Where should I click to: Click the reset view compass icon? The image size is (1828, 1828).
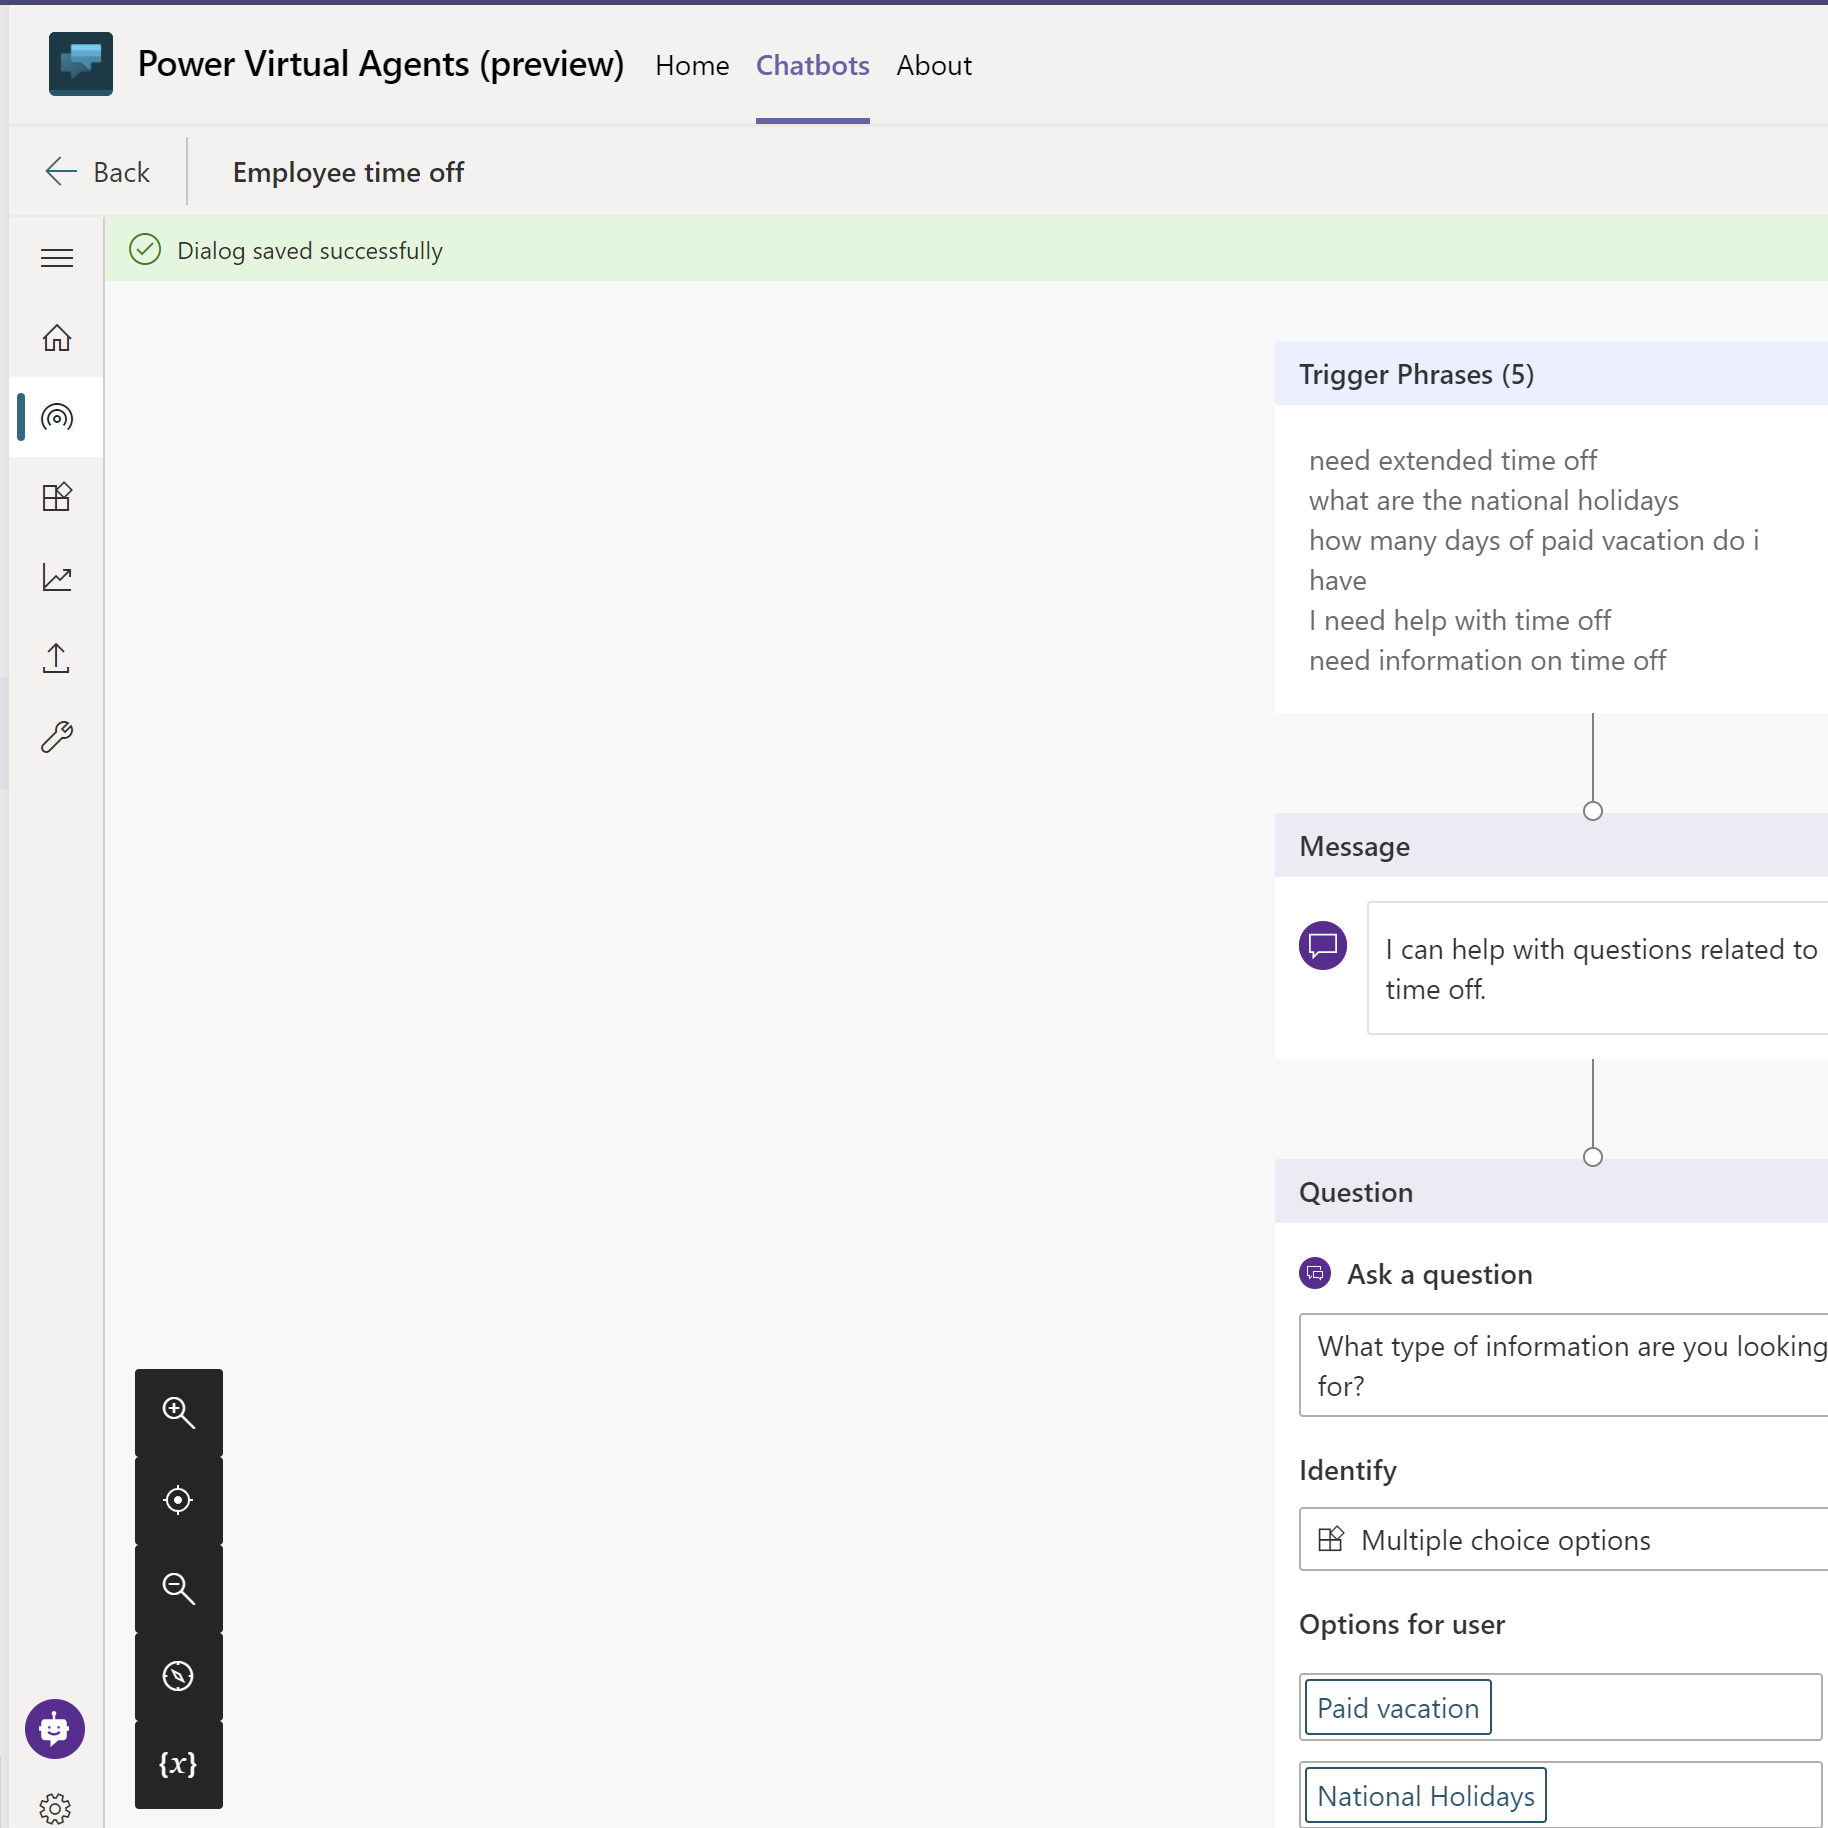pyautogui.click(x=179, y=1676)
